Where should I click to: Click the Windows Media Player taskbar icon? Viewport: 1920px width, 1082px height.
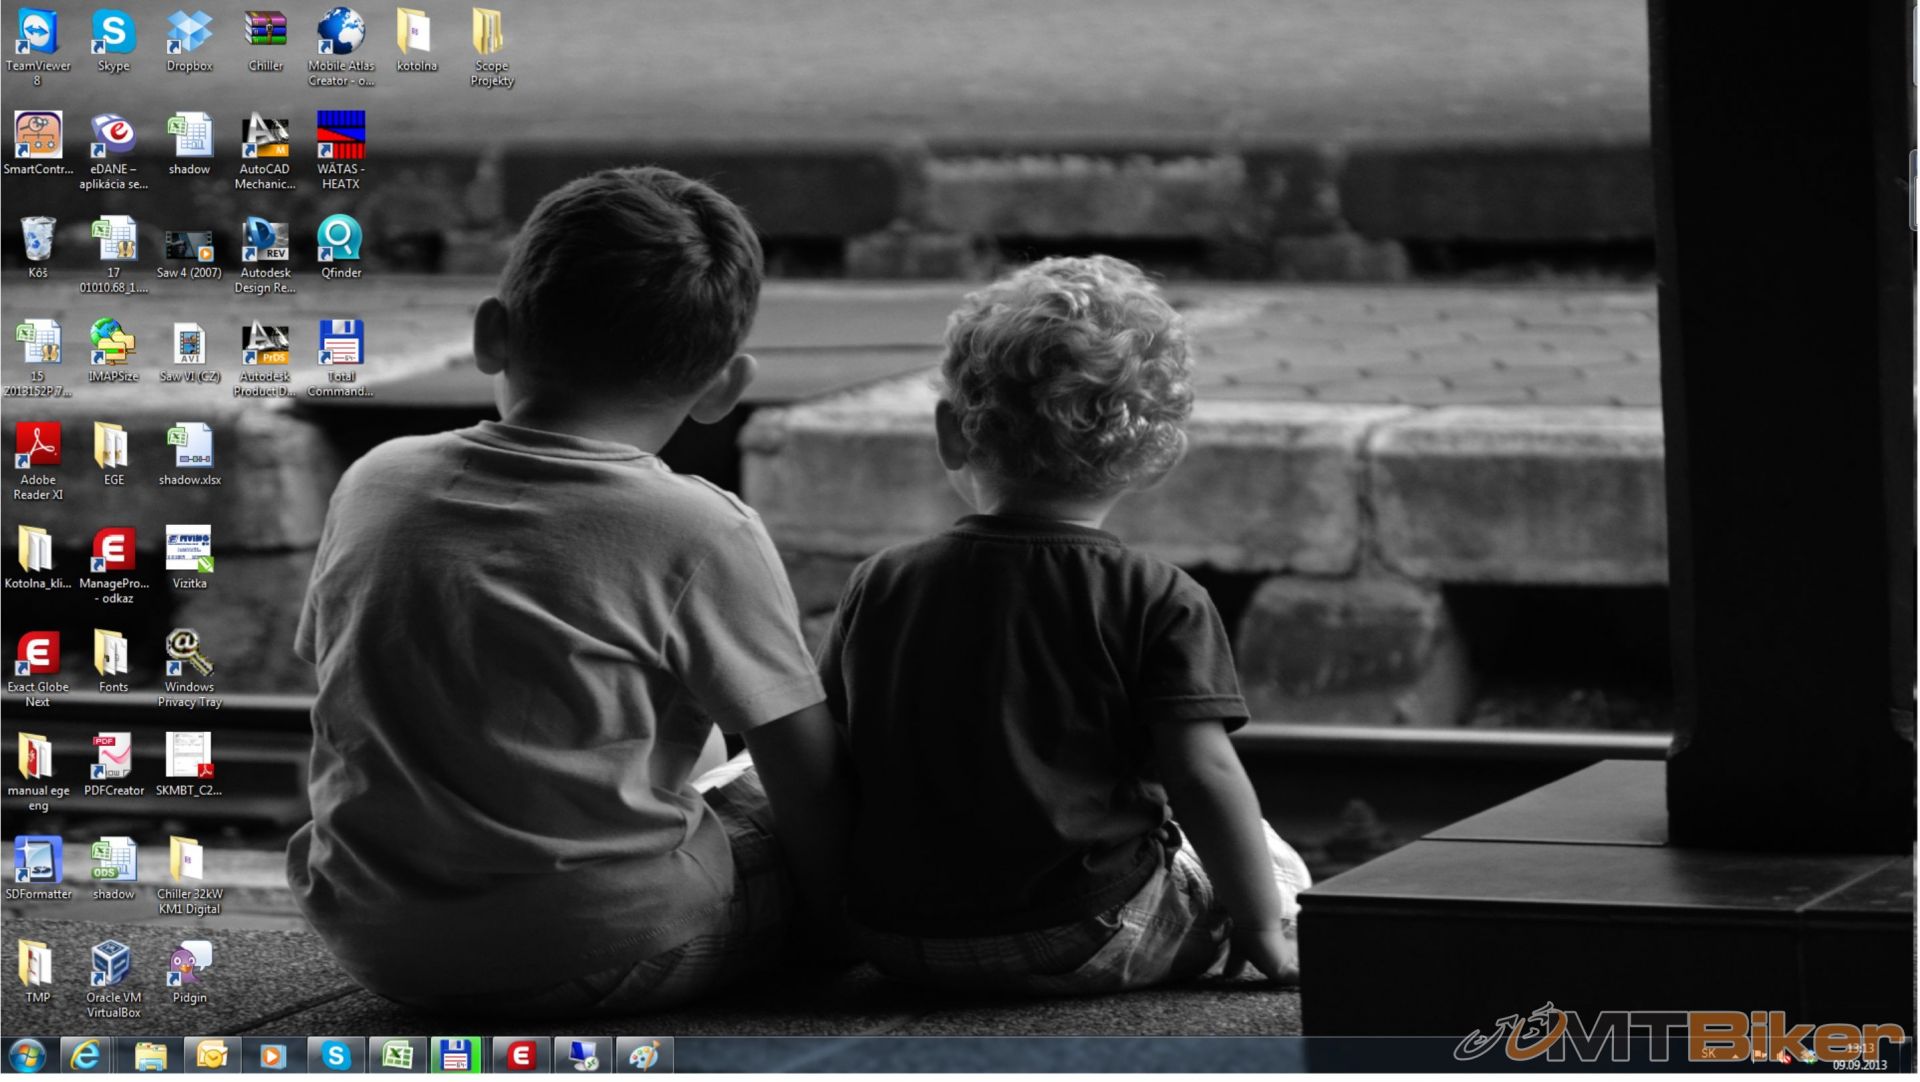[x=272, y=1055]
